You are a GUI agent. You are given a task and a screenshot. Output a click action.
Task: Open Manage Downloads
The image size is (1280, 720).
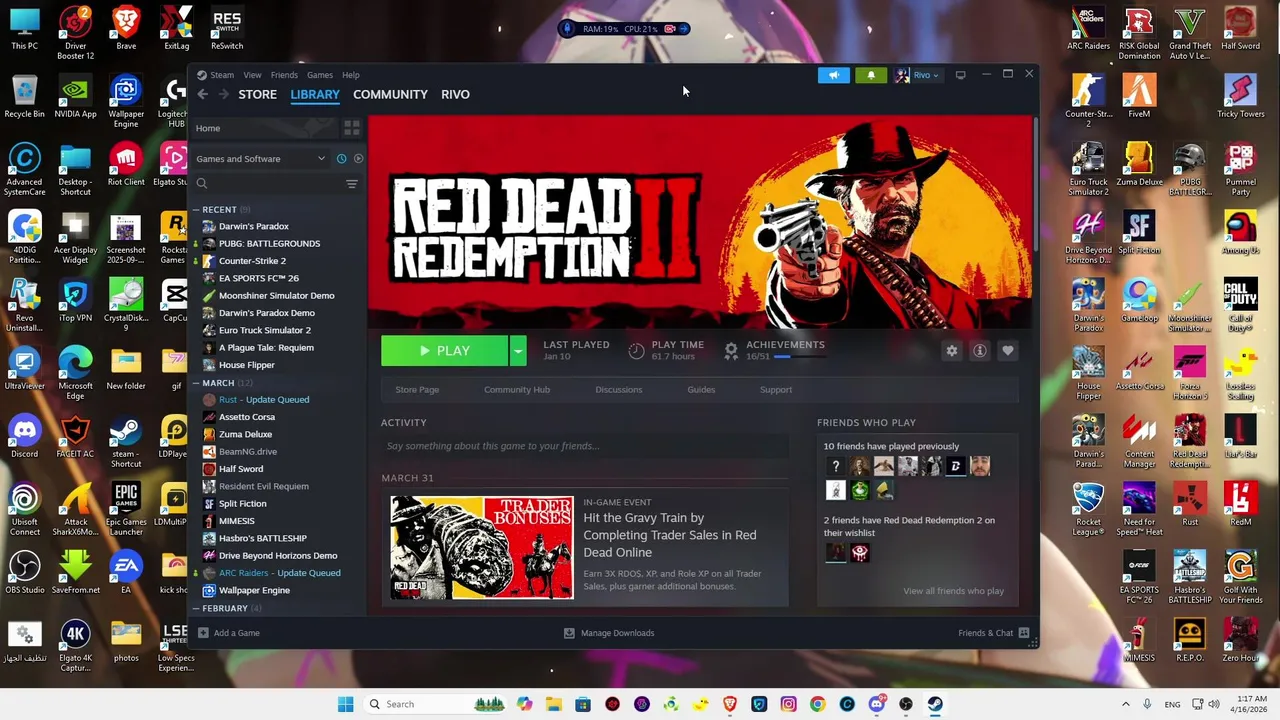[609, 633]
